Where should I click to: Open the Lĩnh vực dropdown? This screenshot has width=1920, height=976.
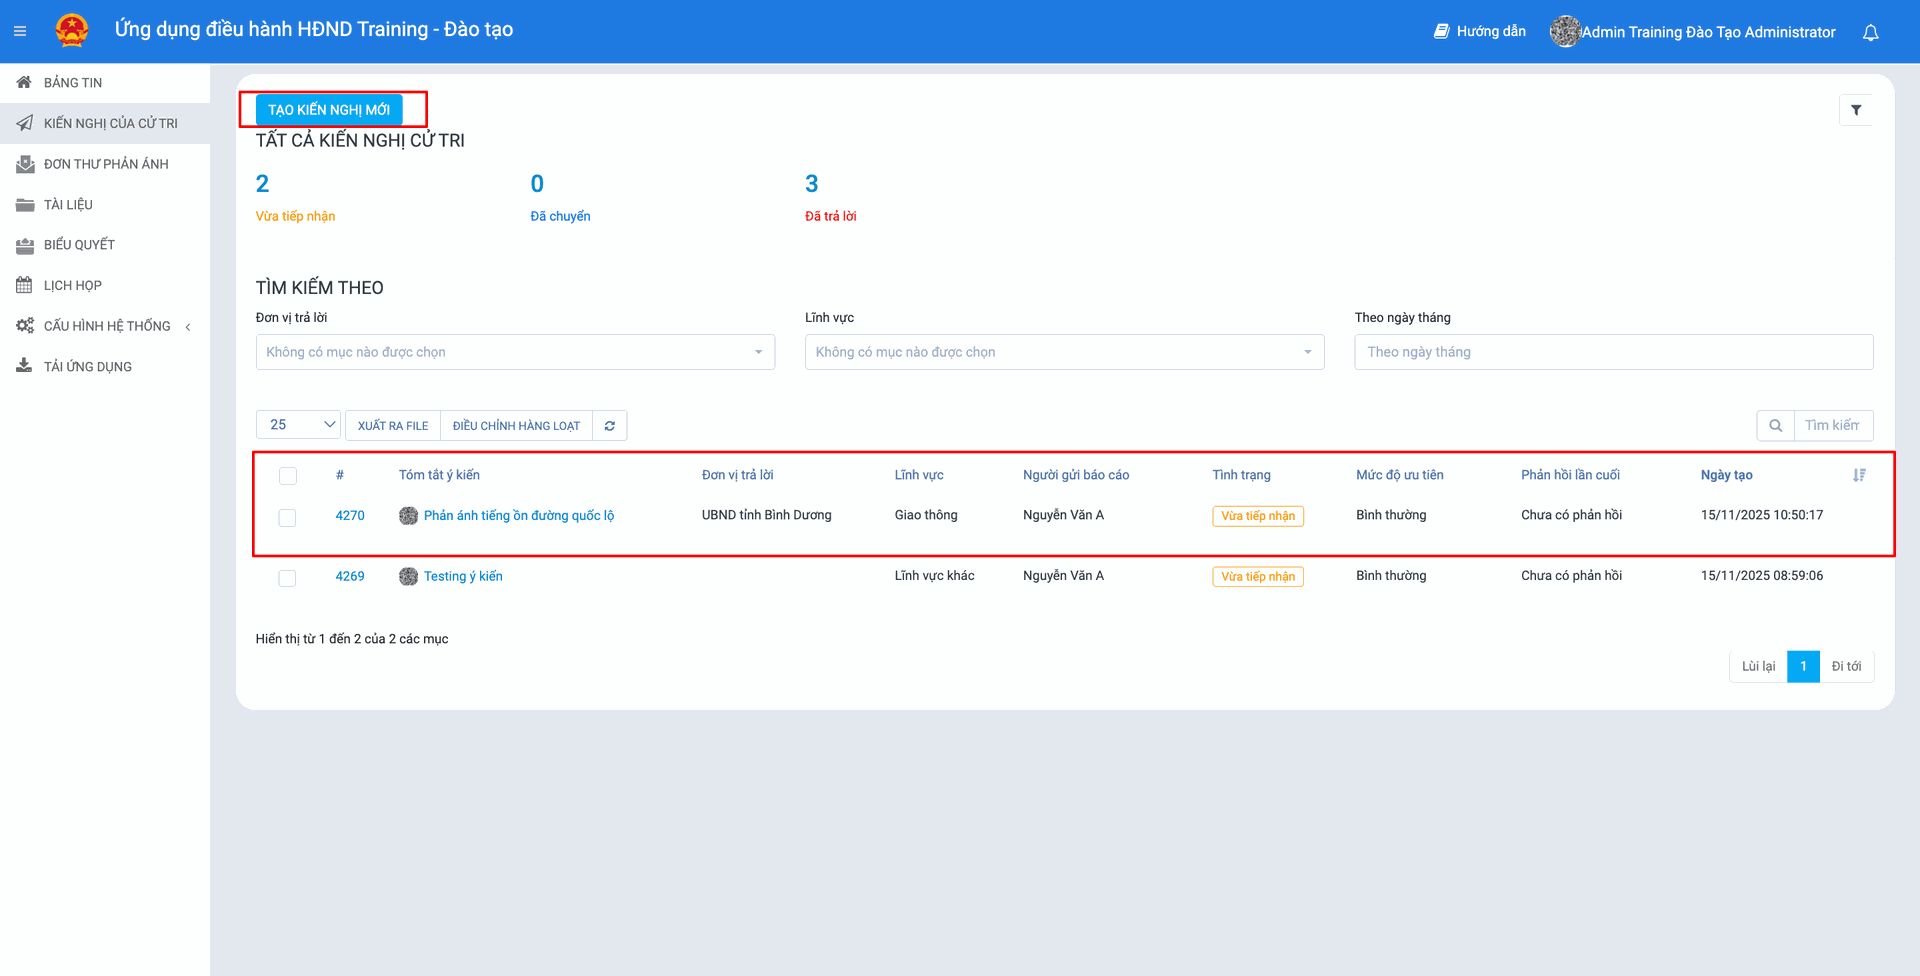click(x=1064, y=352)
